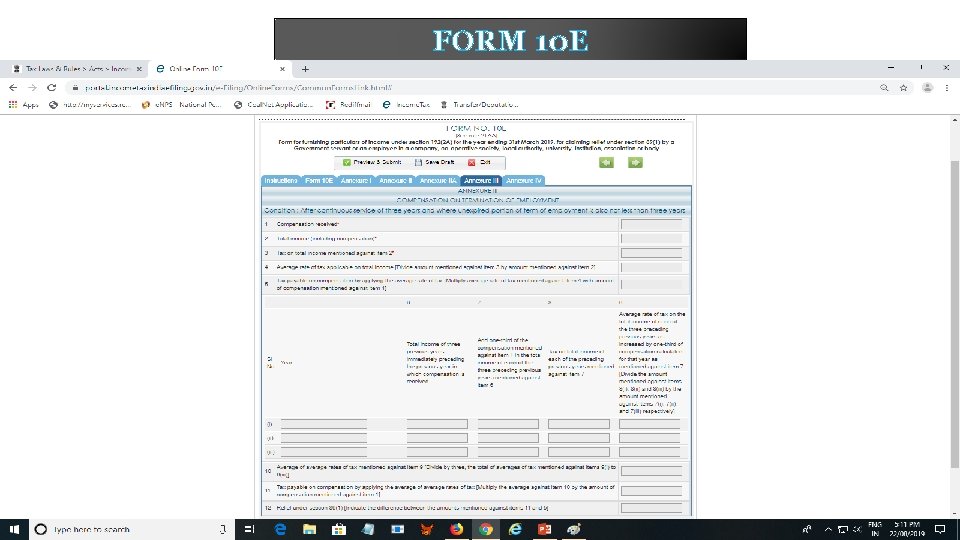Show hidden system tray icons chevron
The image size is (960, 540).
tap(828, 529)
